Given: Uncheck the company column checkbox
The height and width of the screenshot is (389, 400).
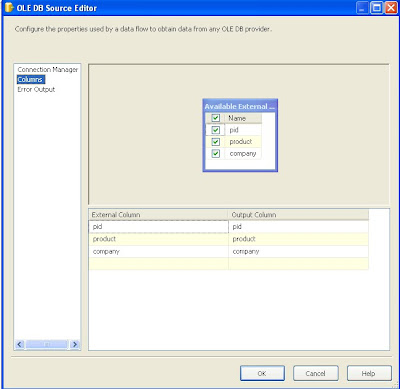Looking at the screenshot, I should pyautogui.click(x=216, y=154).
